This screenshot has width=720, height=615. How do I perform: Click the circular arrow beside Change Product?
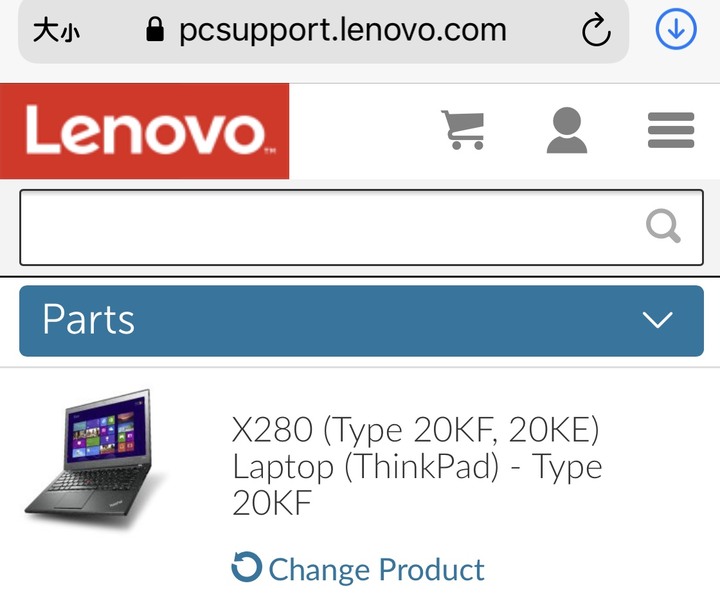247,566
